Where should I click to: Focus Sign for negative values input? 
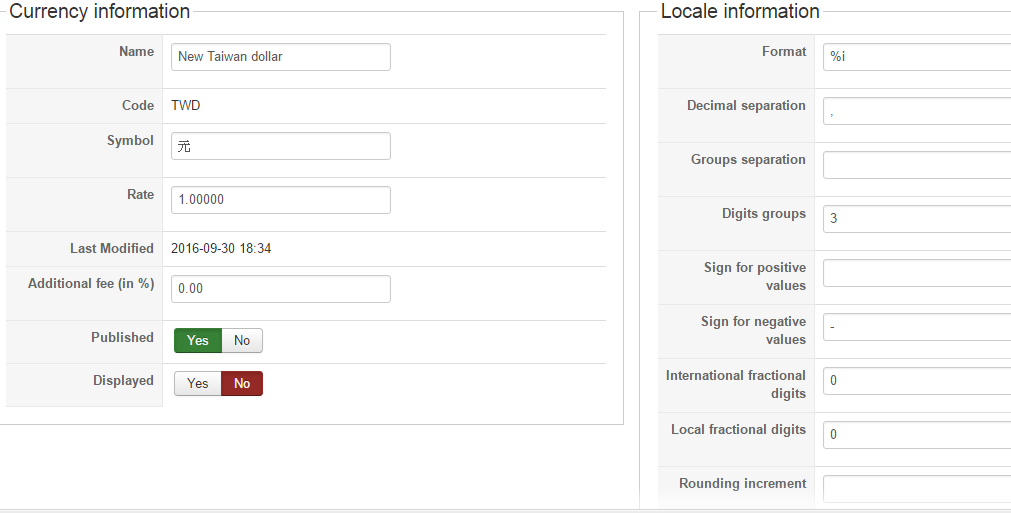(916, 327)
